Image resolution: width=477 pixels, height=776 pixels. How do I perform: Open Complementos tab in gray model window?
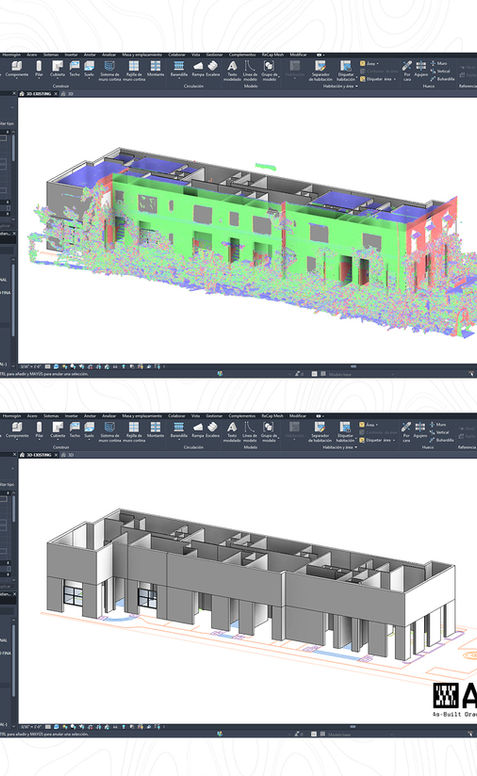(242, 416)
